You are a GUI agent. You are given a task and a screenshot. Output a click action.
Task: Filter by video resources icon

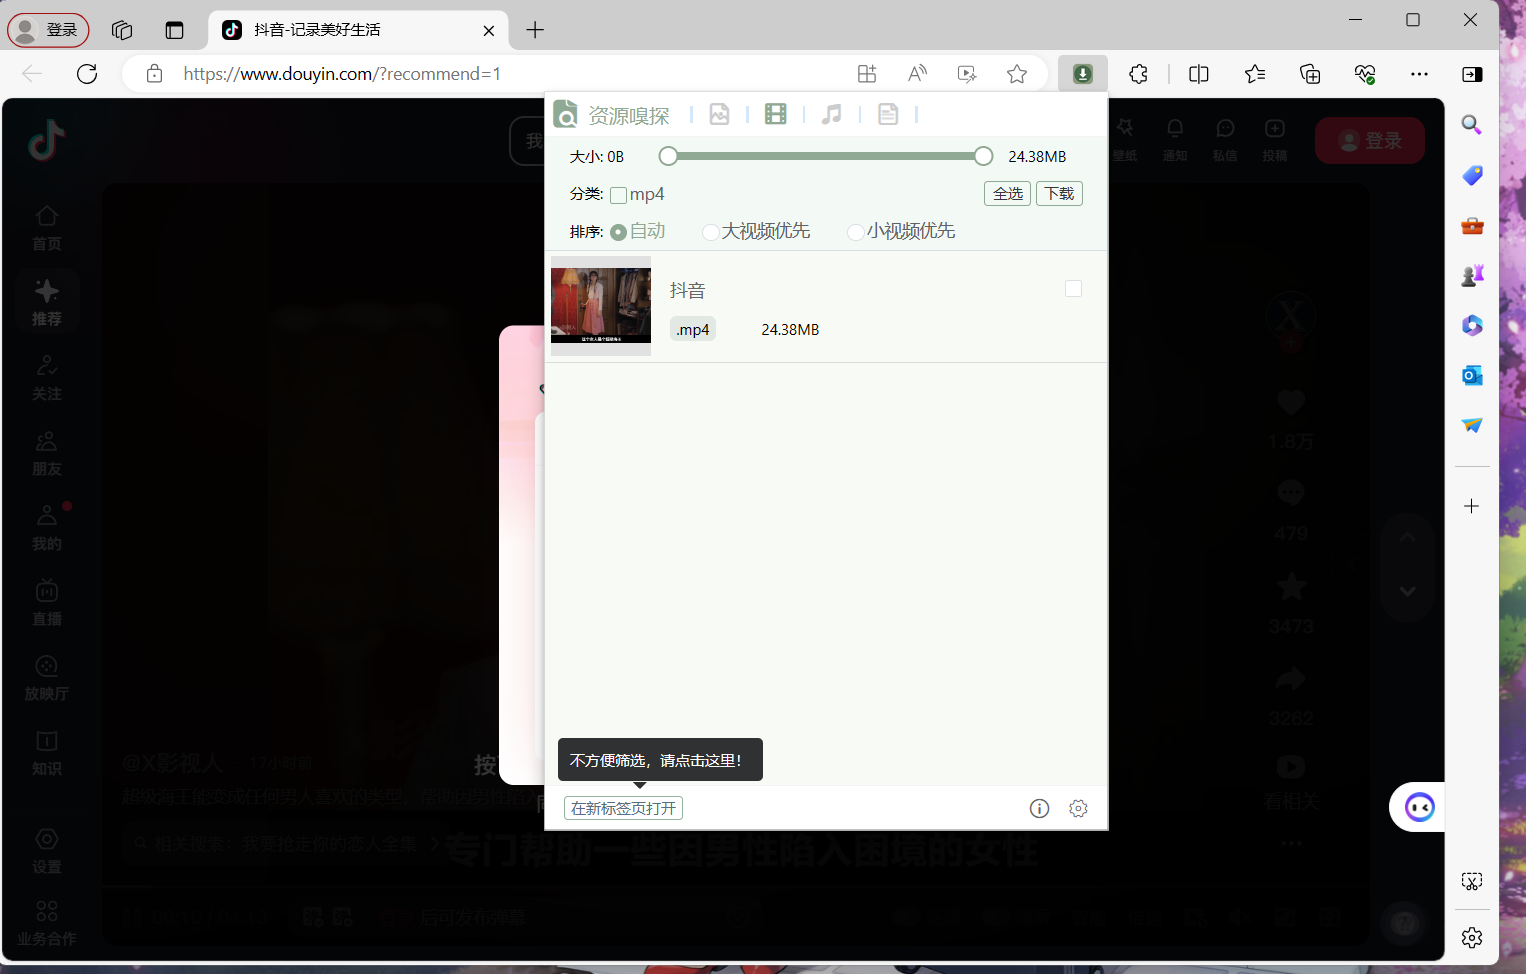pos(775,114)
